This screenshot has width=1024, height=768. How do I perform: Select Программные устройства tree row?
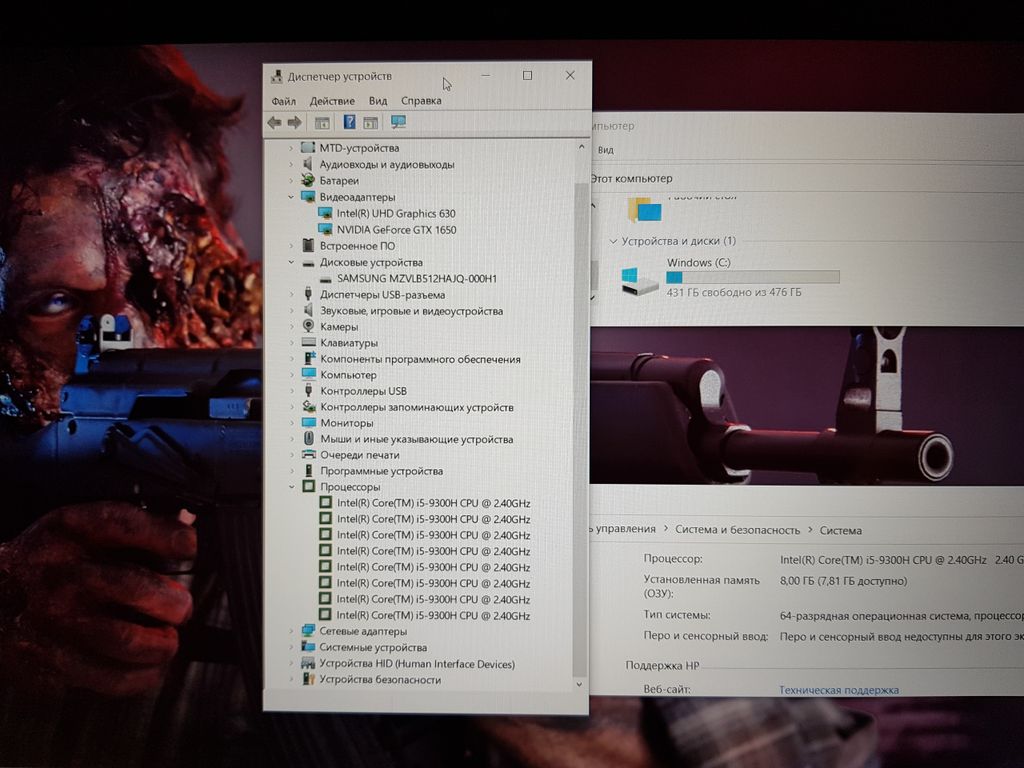381,471
